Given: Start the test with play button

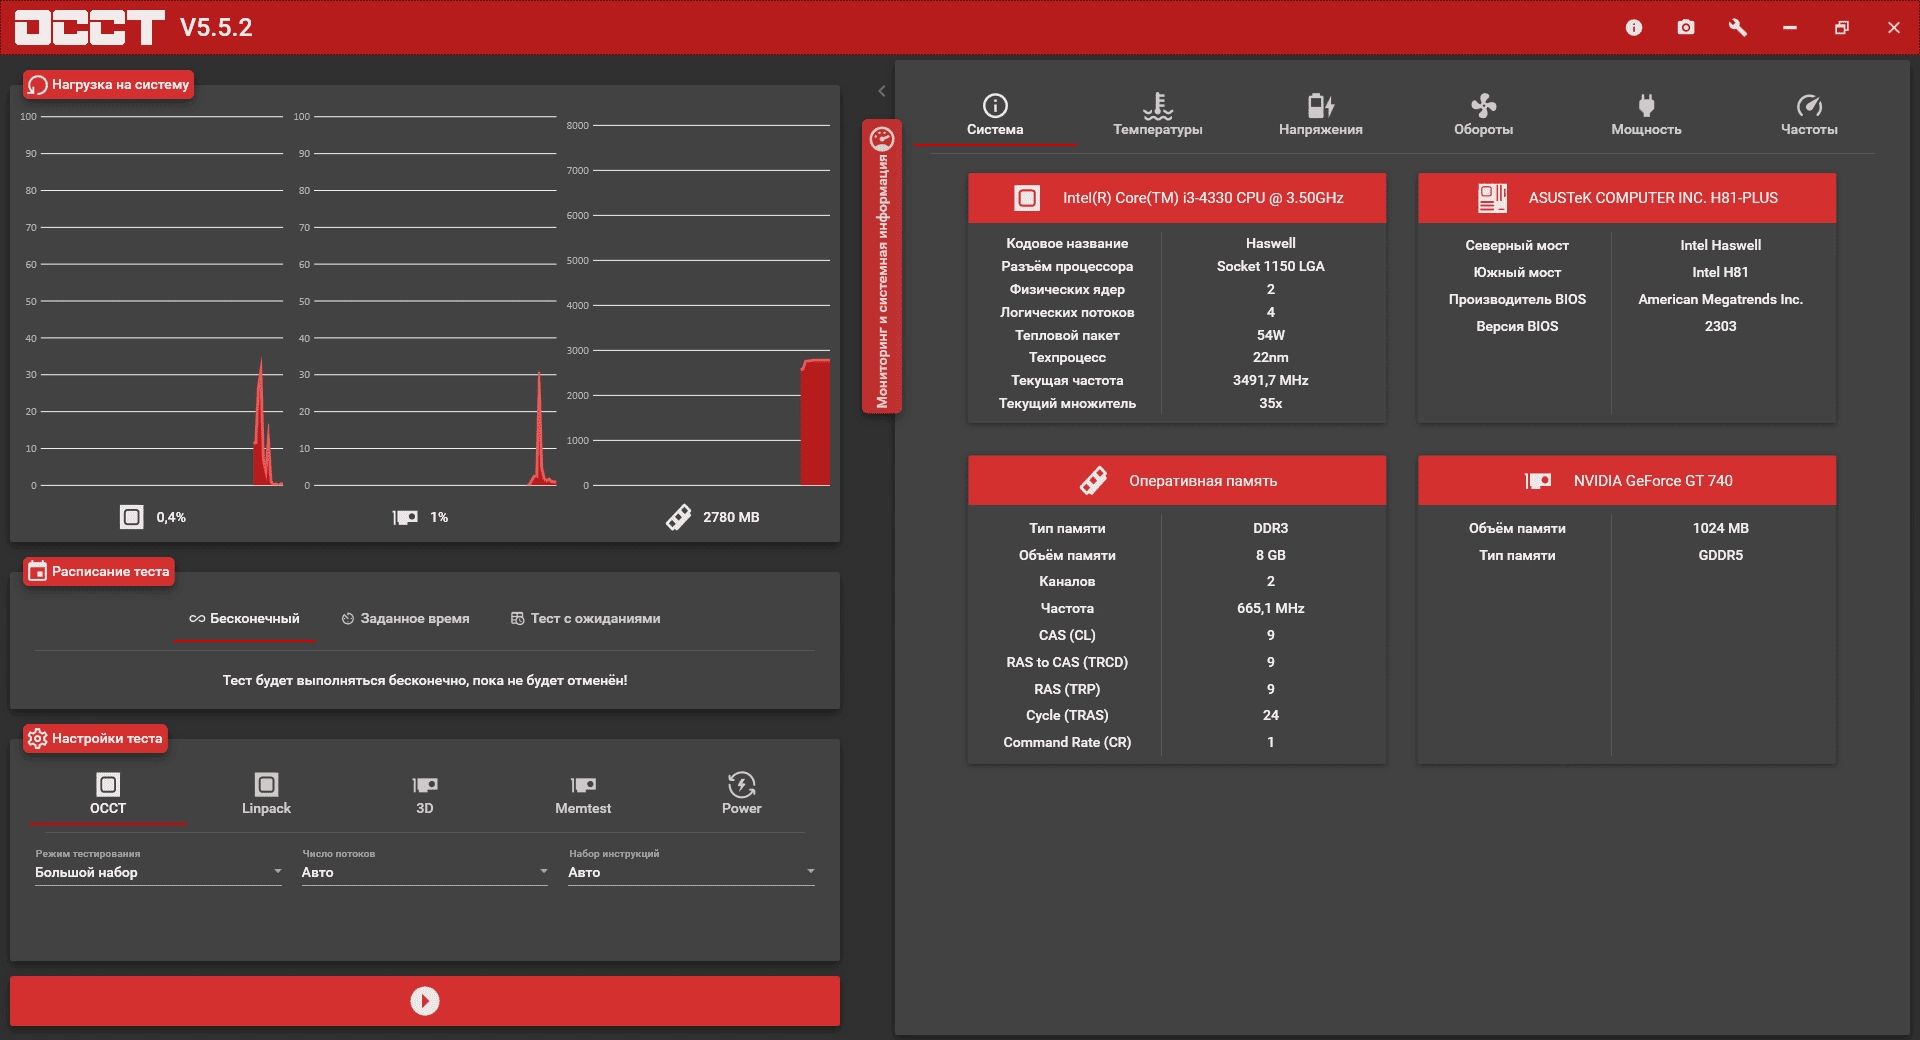Looking at the screenshot, I should 425,1001.
